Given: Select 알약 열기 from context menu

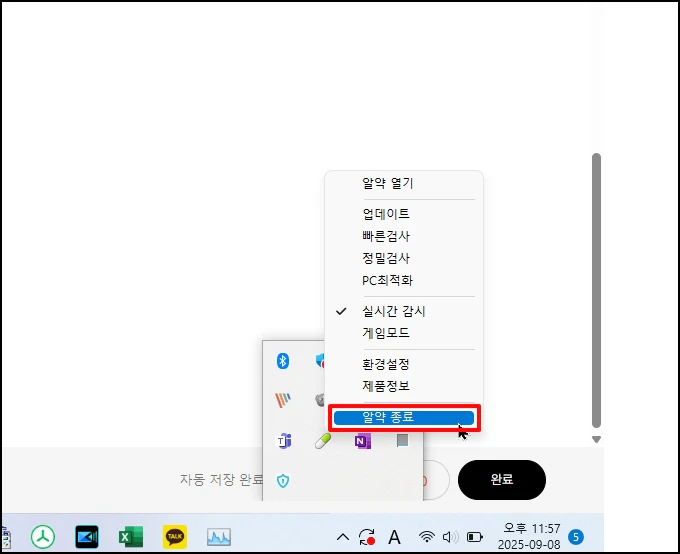Looking at the screenshot, I should pyautogui.click(x=404, y=183).
